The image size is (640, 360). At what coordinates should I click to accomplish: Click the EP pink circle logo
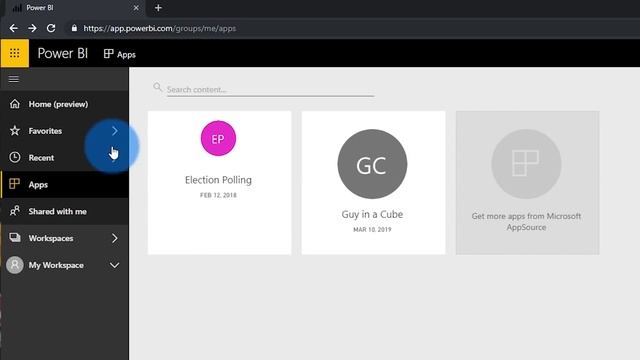(x=218, y=138)
